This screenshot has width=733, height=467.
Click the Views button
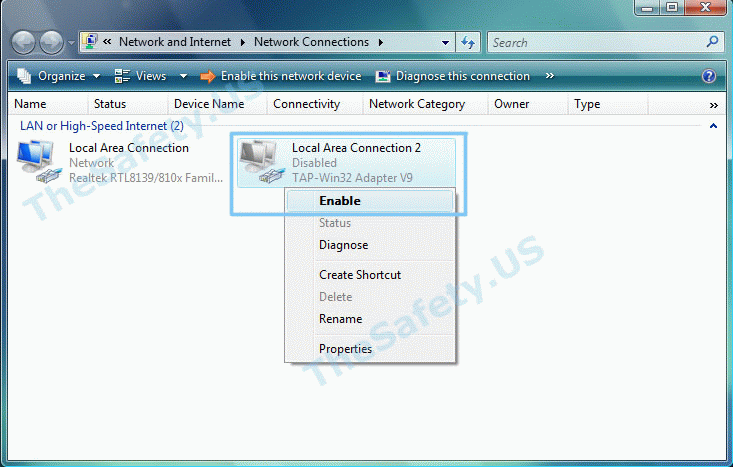click(x=141, y=76)
